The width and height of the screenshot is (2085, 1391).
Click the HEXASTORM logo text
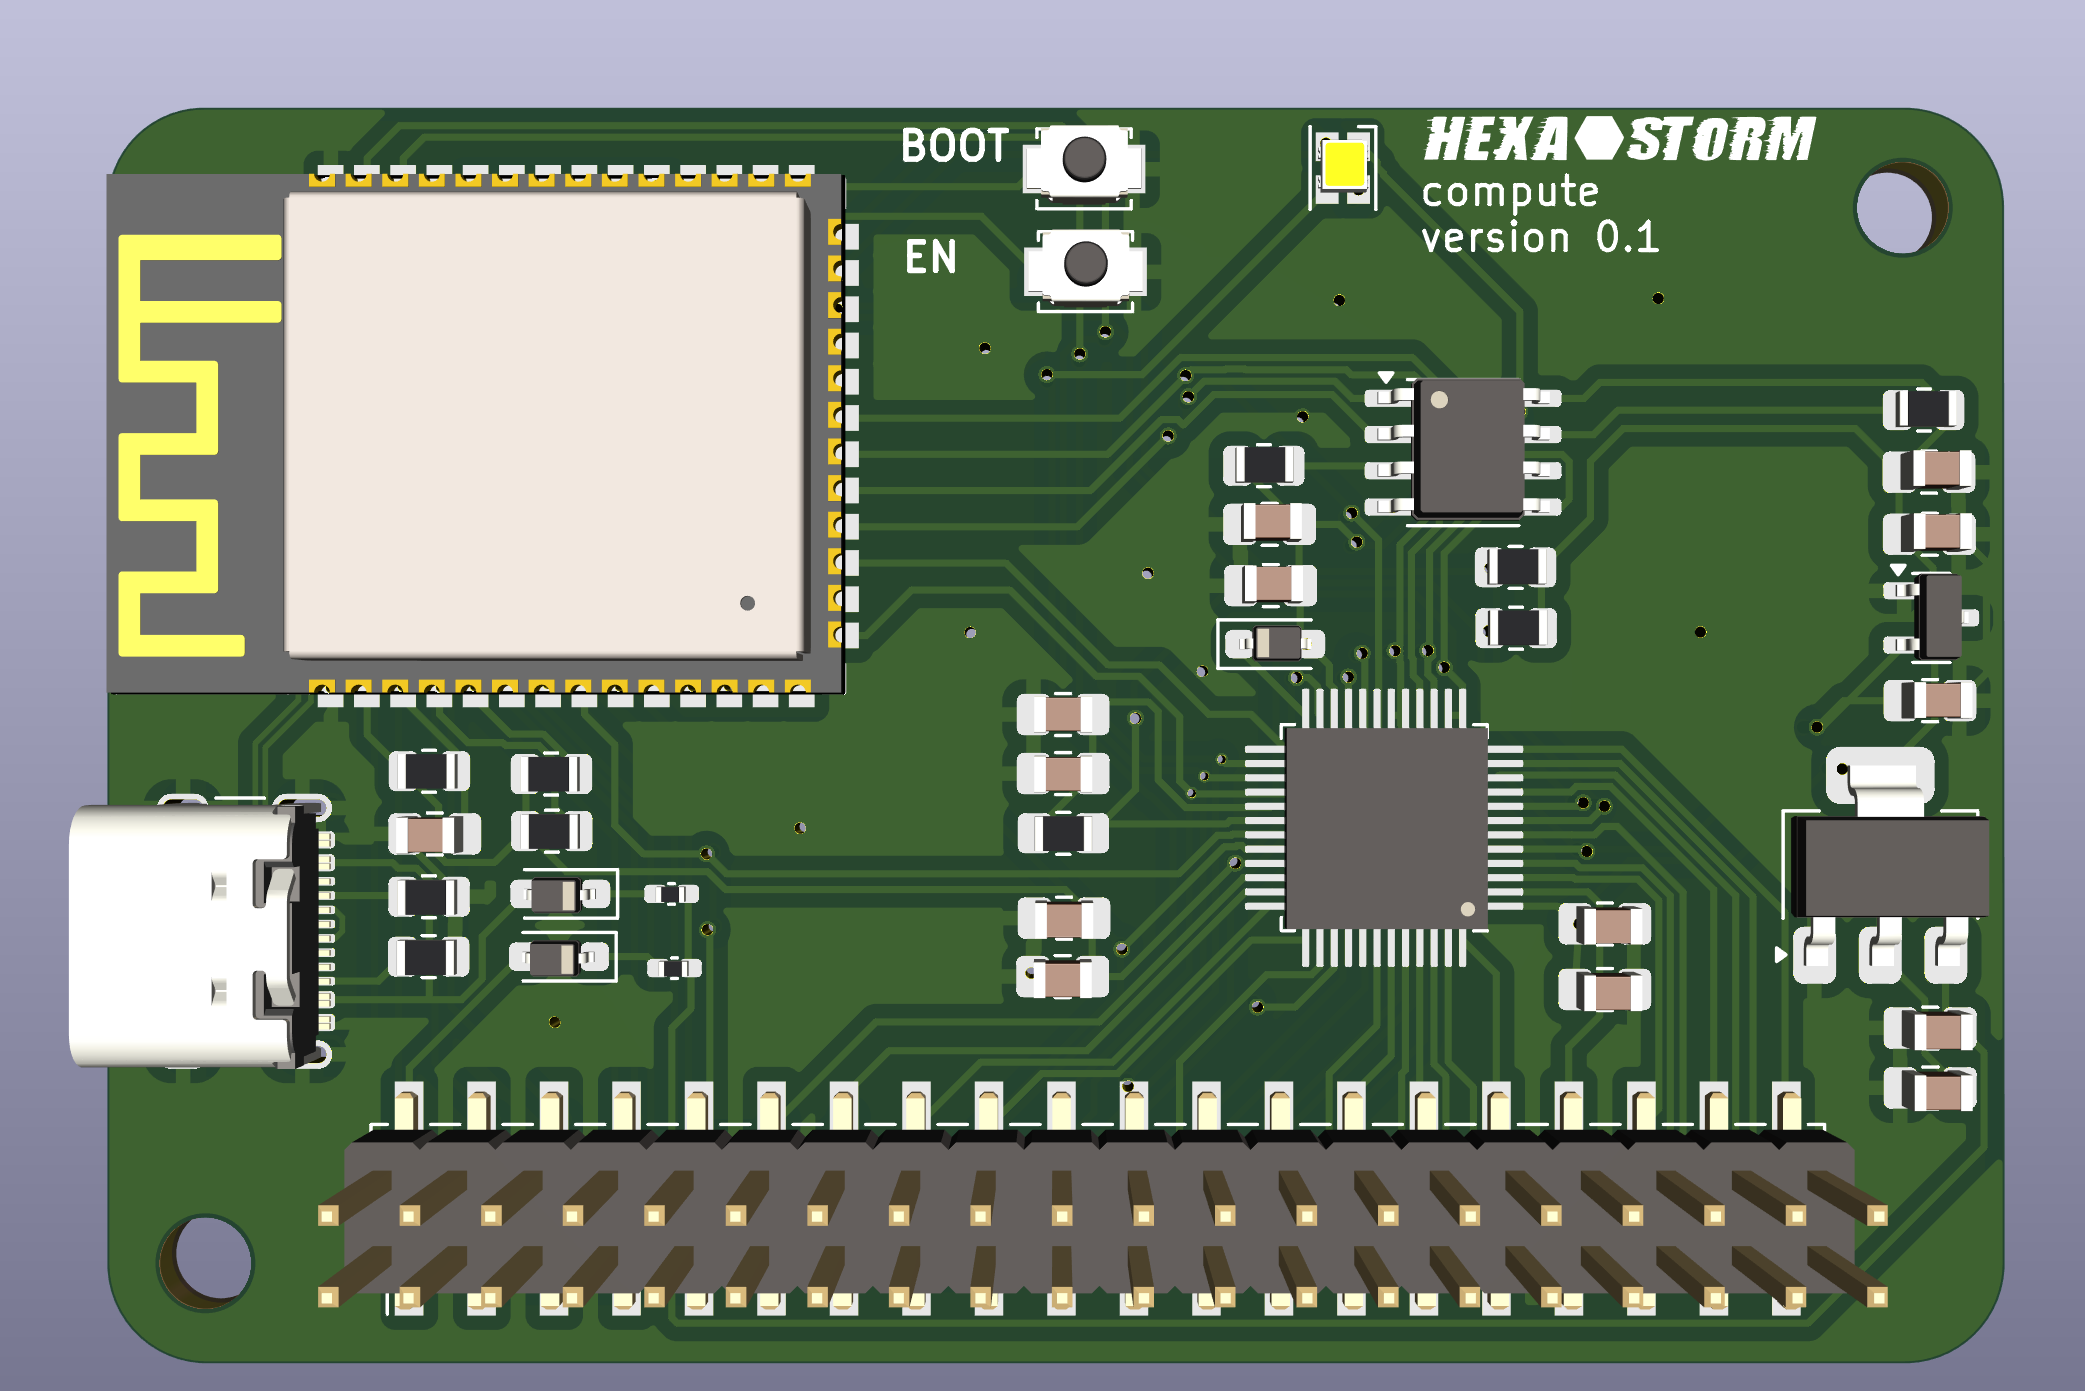coord(1619,139)
